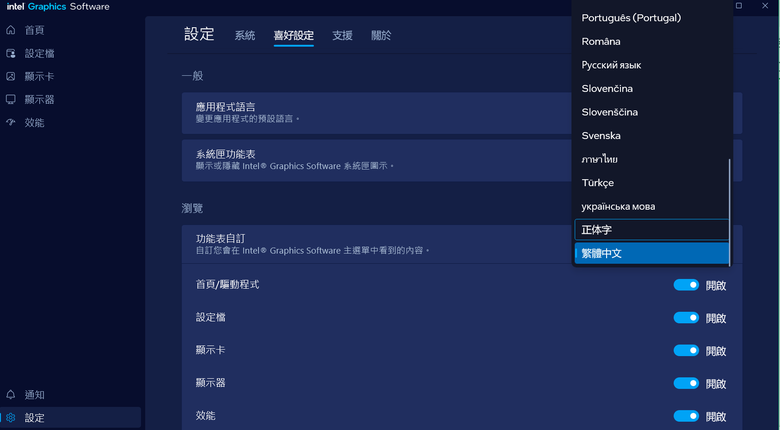Click the 應用程式語言 setting row

click(x=462, y=113)
